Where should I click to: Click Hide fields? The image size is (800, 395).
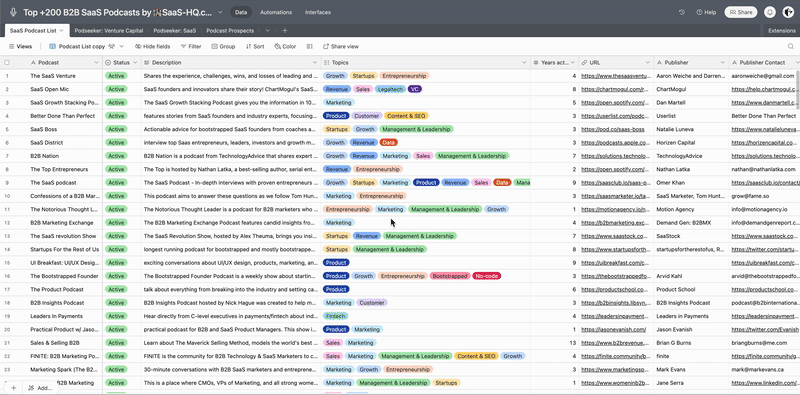[153, 46]
